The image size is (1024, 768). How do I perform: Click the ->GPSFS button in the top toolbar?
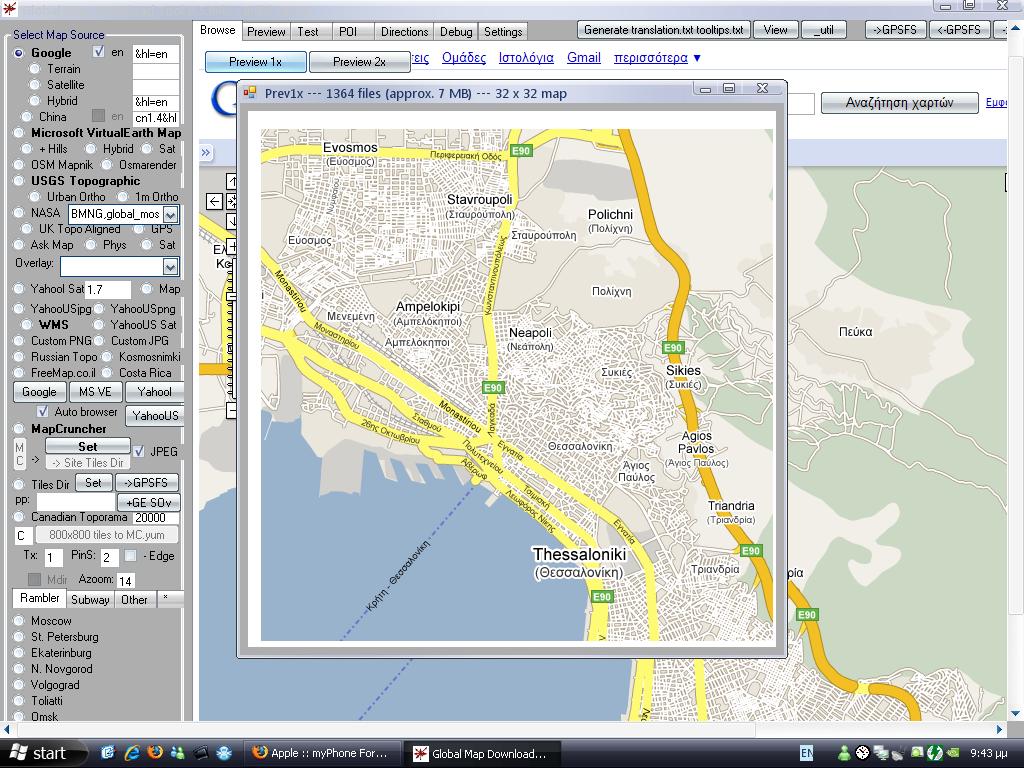click(x=895, y=30)
